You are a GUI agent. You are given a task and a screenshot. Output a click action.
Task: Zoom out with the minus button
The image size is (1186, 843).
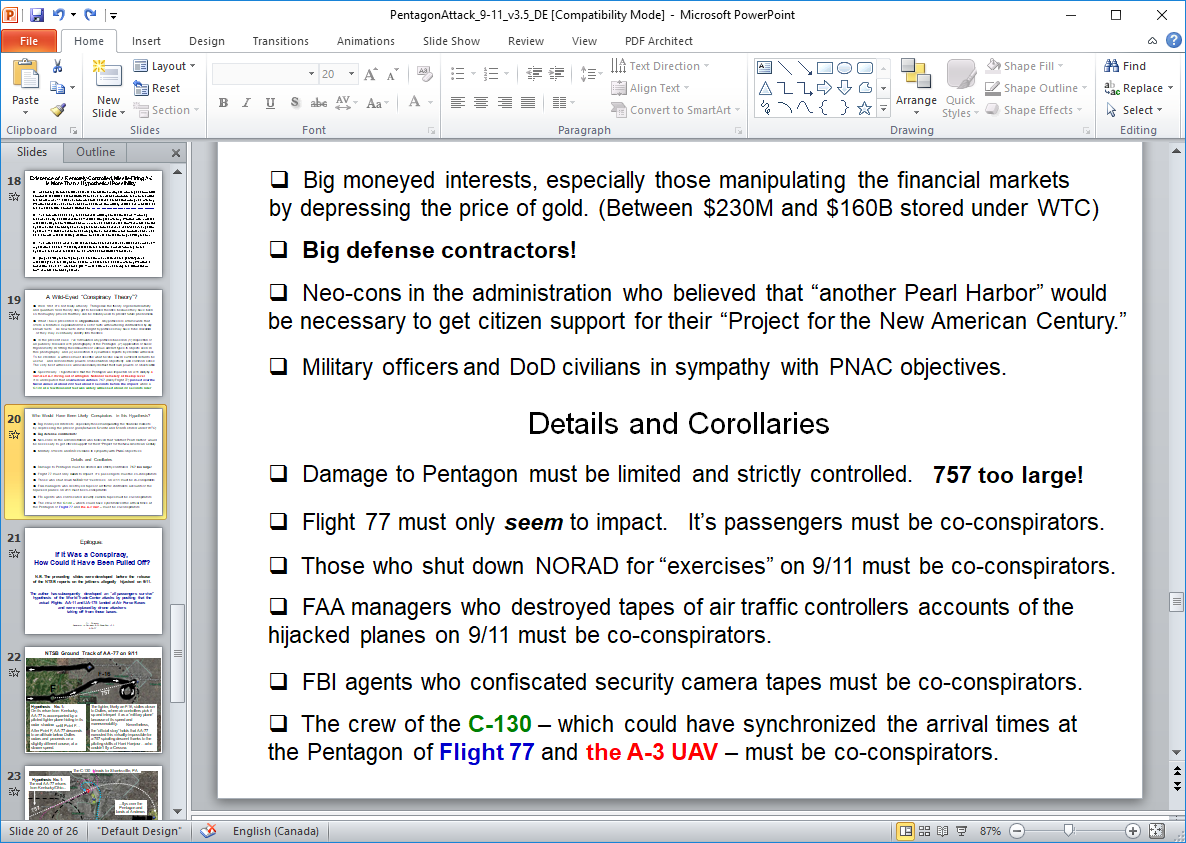click(x=1017, y=831)
